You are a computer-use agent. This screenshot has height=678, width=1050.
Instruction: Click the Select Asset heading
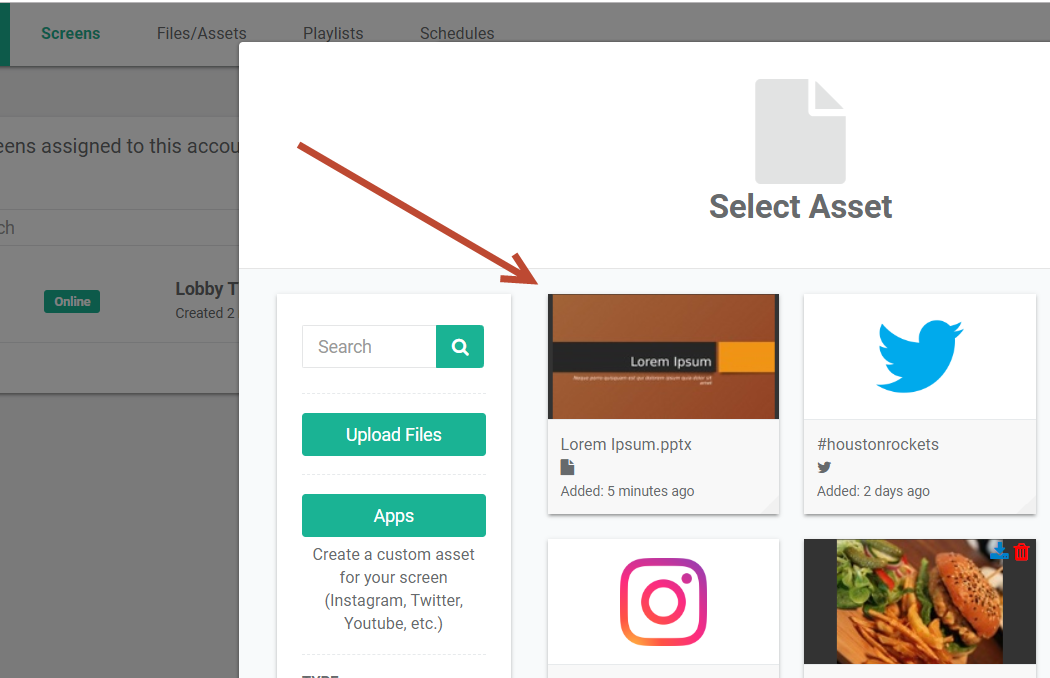click(x=800, y=206)
